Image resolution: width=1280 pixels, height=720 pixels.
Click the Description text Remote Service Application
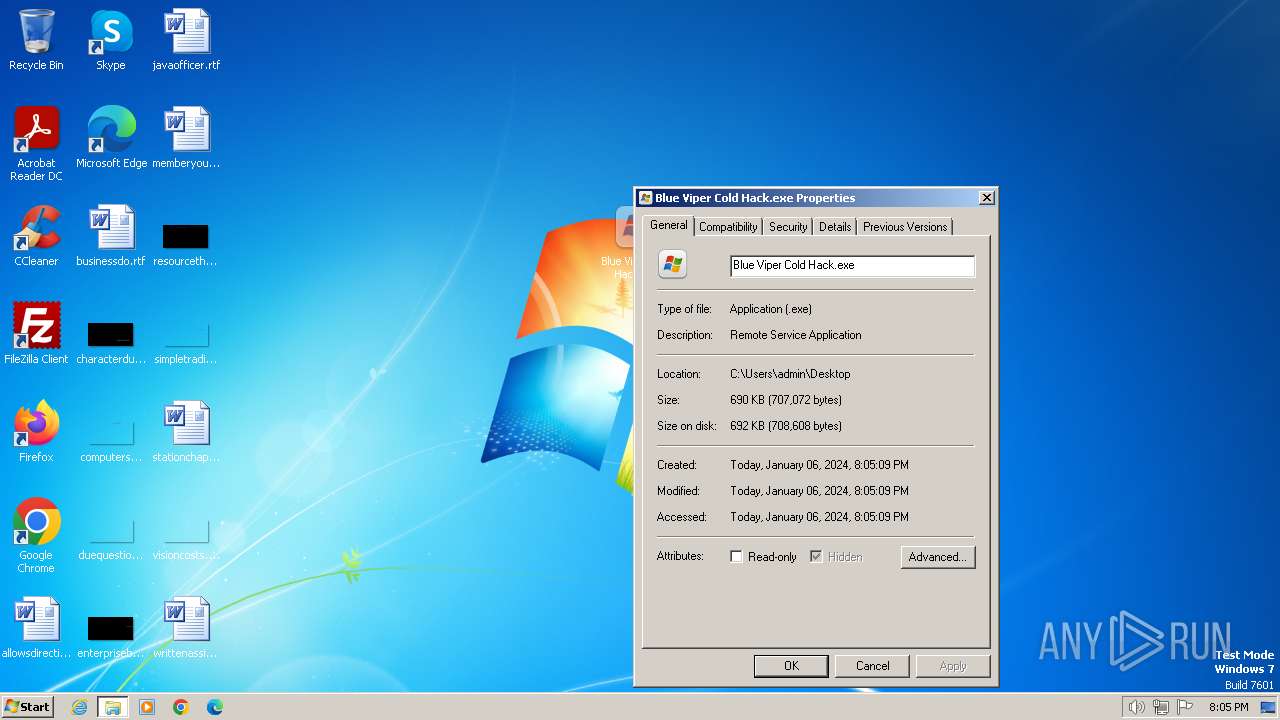click(796, 335)
